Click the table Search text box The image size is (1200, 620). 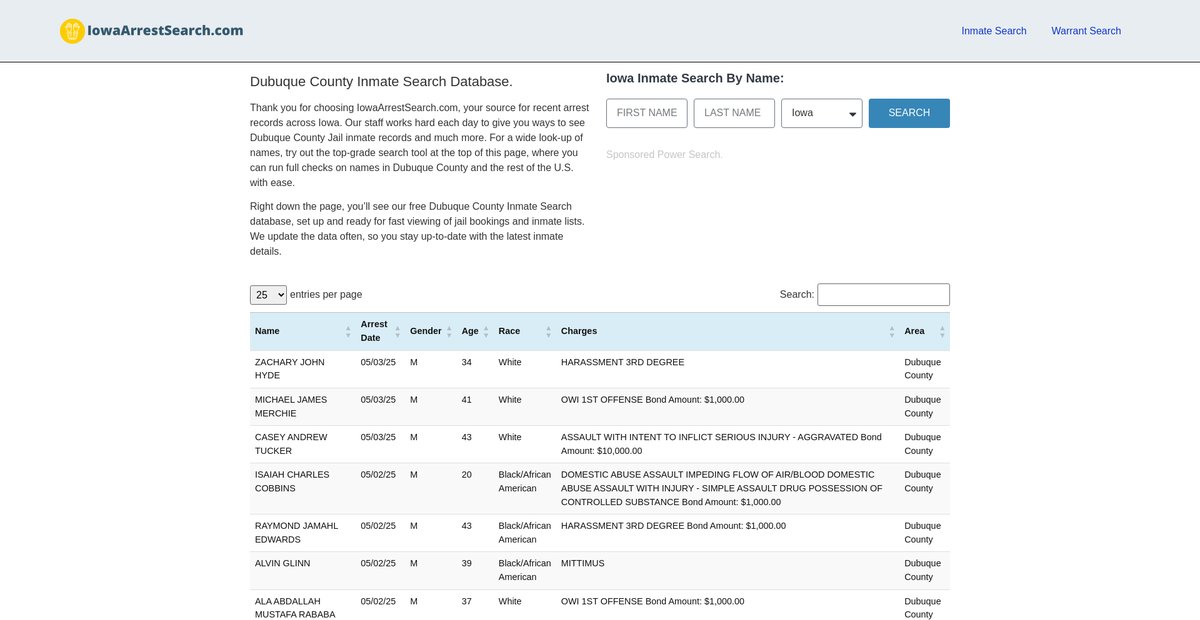883,295
